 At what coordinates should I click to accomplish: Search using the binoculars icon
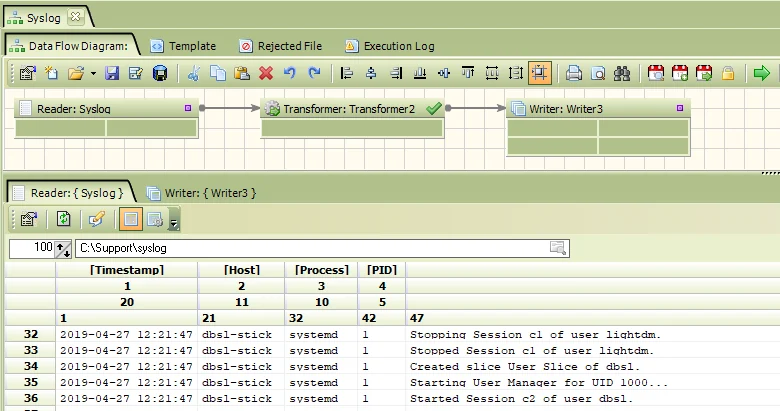tap(622, 74)
